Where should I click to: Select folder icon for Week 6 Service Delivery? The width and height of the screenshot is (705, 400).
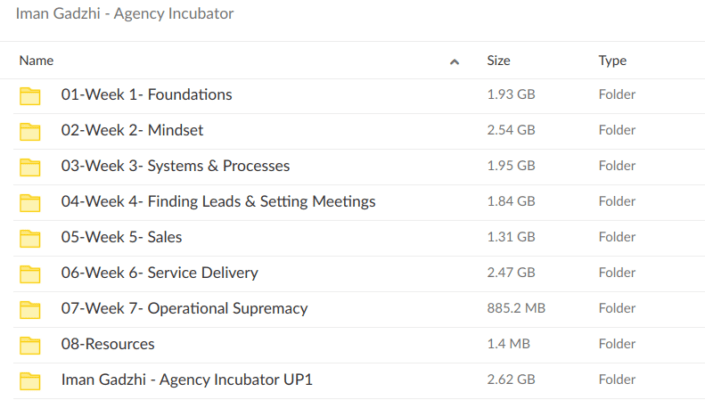pos(30,274)
